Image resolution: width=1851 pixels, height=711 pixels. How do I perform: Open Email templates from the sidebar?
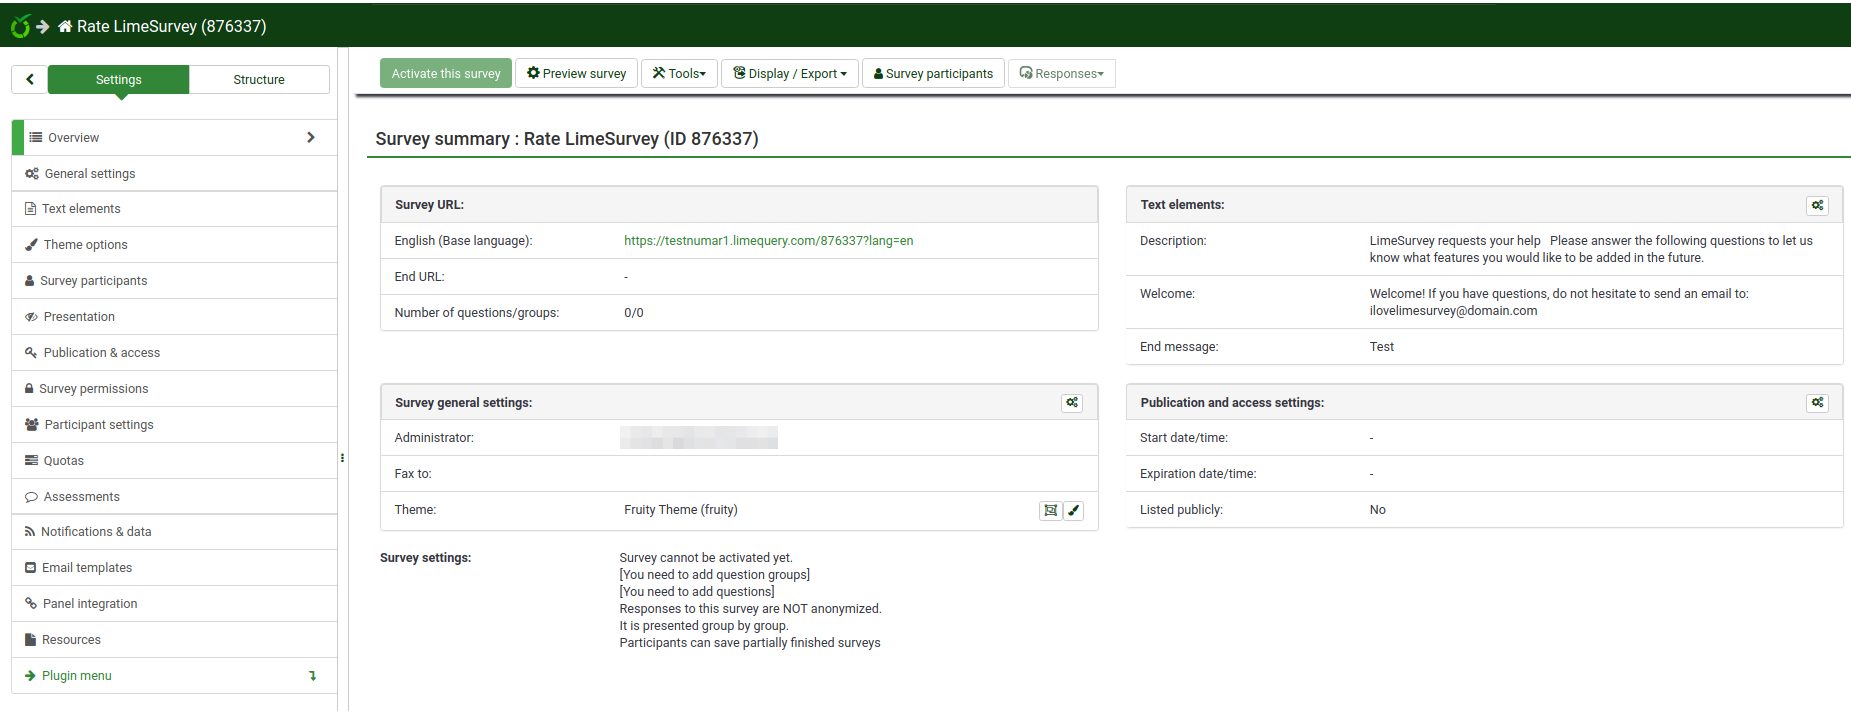(87, 568)
